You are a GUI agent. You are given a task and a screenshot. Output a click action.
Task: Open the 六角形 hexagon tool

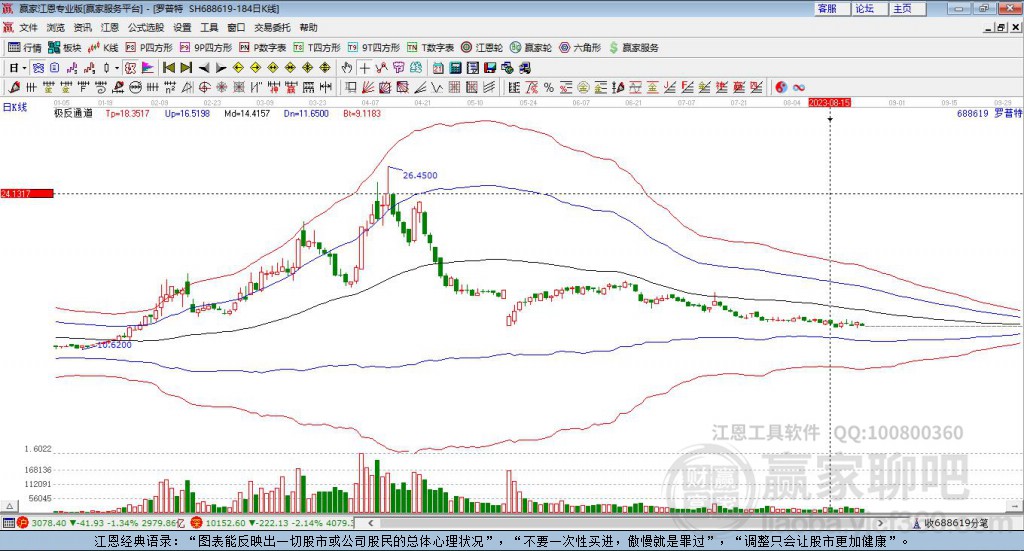pos(580,48)
